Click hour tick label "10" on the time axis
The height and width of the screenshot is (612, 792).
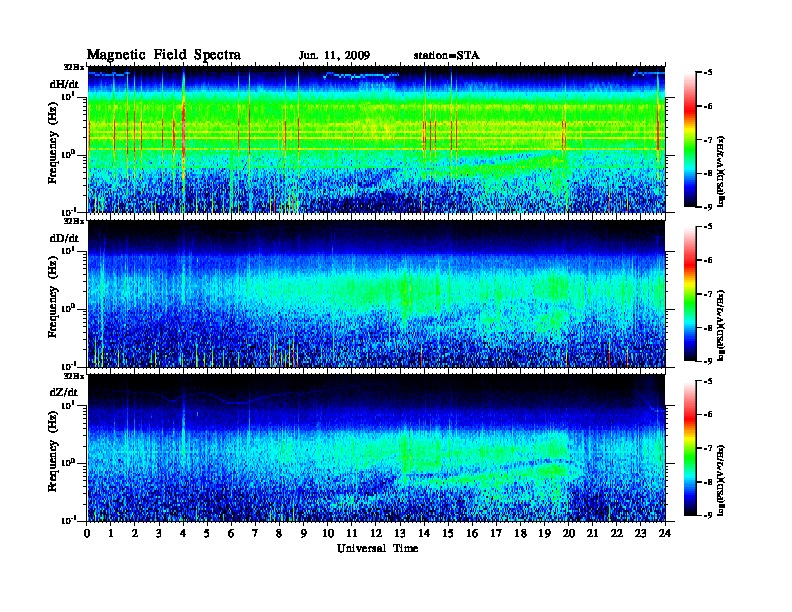328,533
